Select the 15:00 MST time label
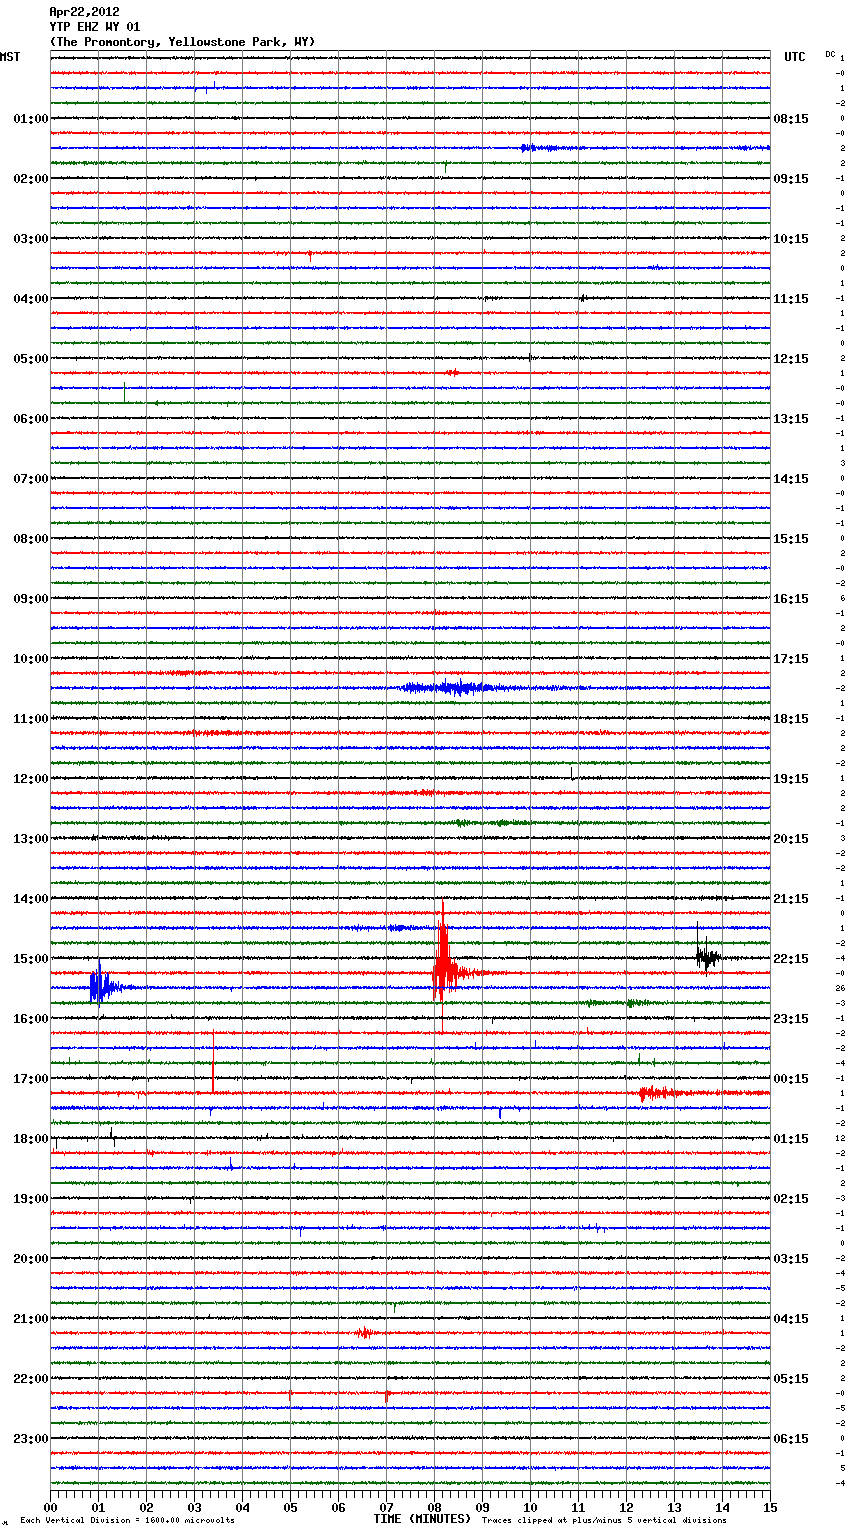 [x=30, y=959]
